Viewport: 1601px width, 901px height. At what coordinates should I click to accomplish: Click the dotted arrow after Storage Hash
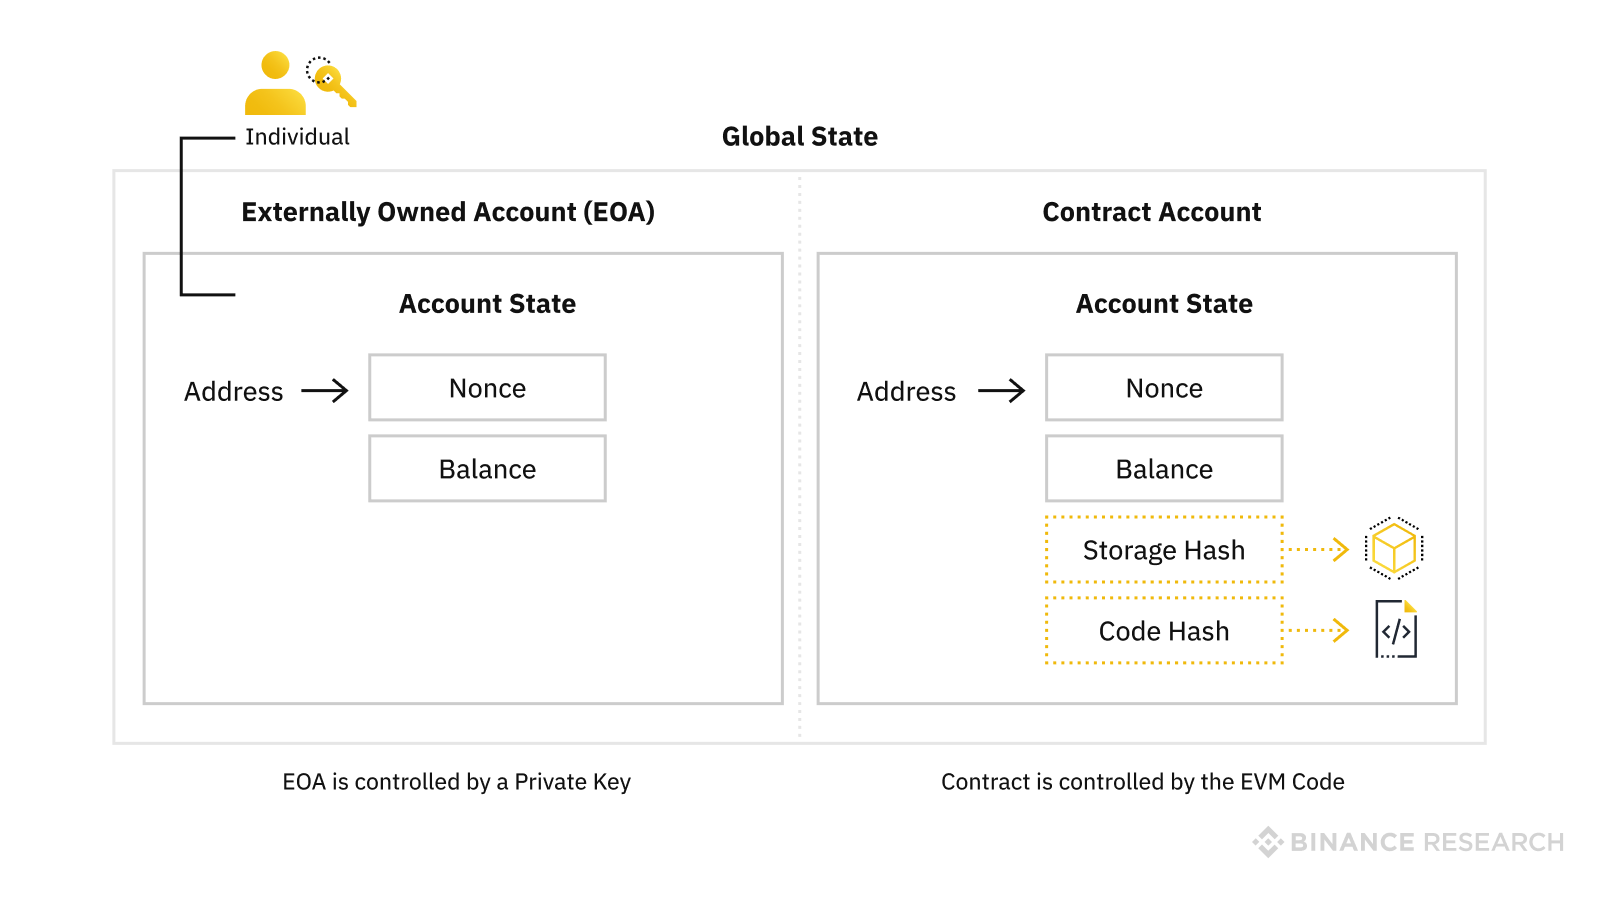[1318, 549]
